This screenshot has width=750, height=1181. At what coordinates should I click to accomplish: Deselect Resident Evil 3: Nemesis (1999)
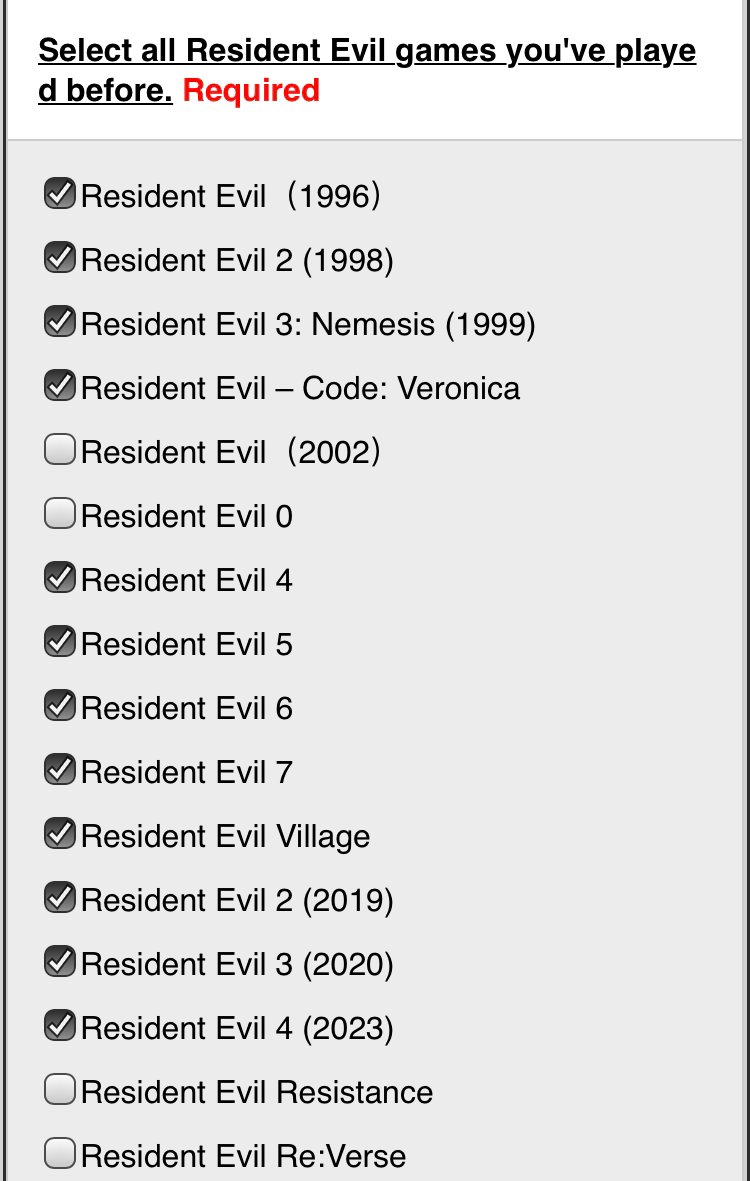click(x=59, y=322)
